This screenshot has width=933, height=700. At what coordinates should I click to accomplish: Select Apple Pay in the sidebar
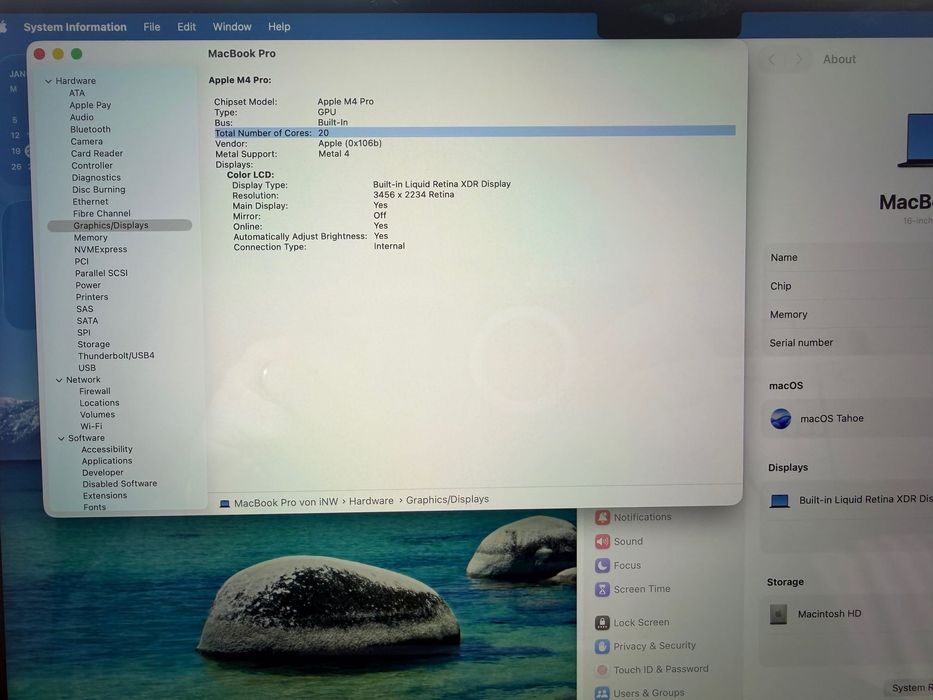click(90, 105)
